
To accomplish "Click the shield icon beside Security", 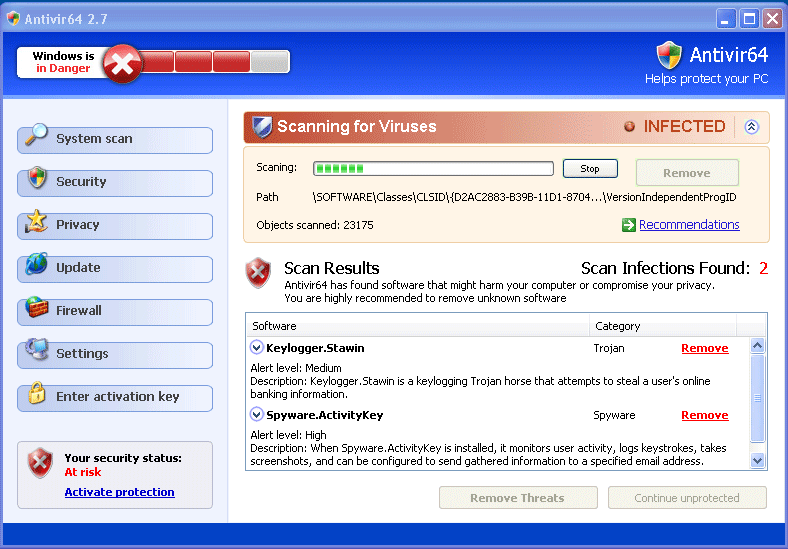I will 37,179.
